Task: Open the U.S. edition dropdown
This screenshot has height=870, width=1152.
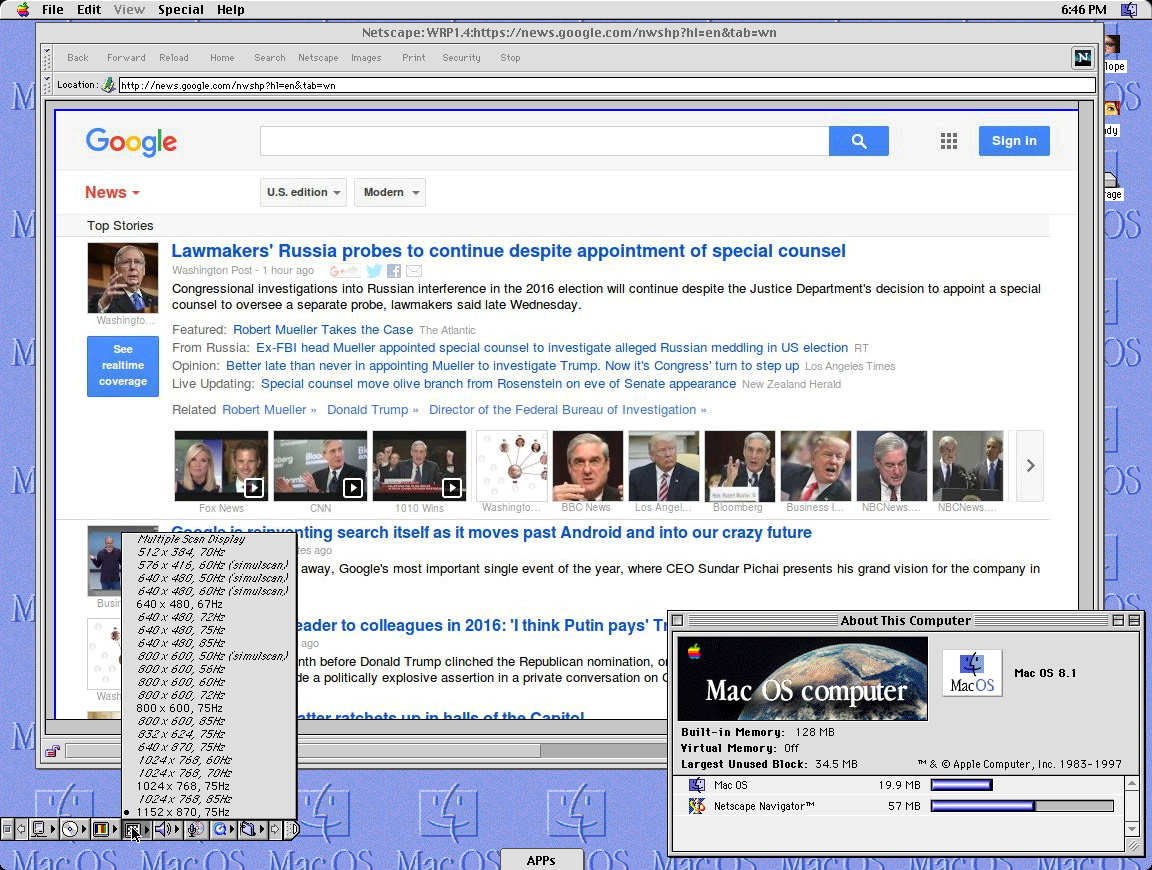Action: tap(303, 193)
